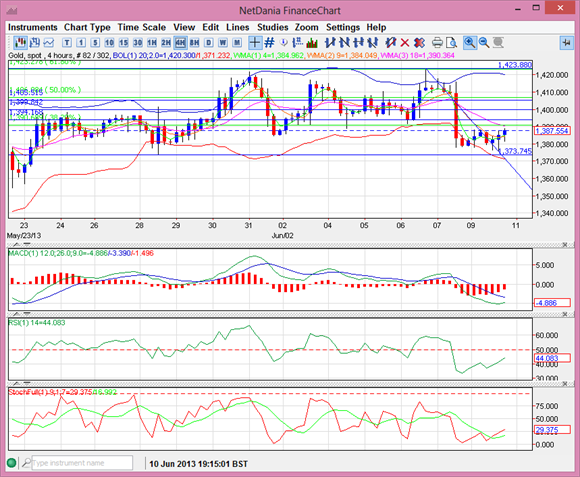The height and width of the screenshot is (477, 580).
Task: Select the line chart type icon
Action: click(x=49, y=43)
